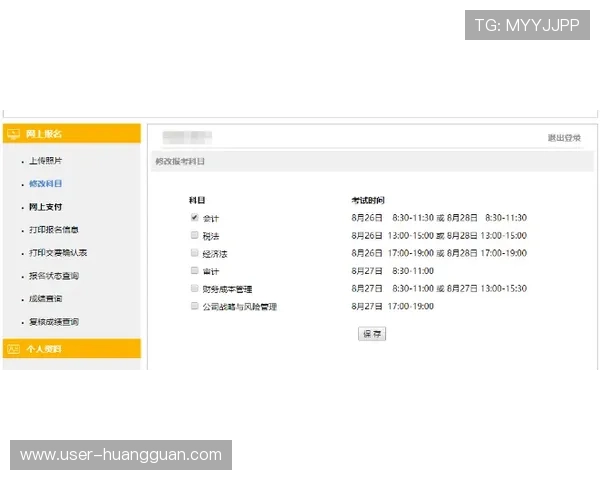Open the 上传照片 sidebar link
Viewport: 600px width, 480px height.
46,161
